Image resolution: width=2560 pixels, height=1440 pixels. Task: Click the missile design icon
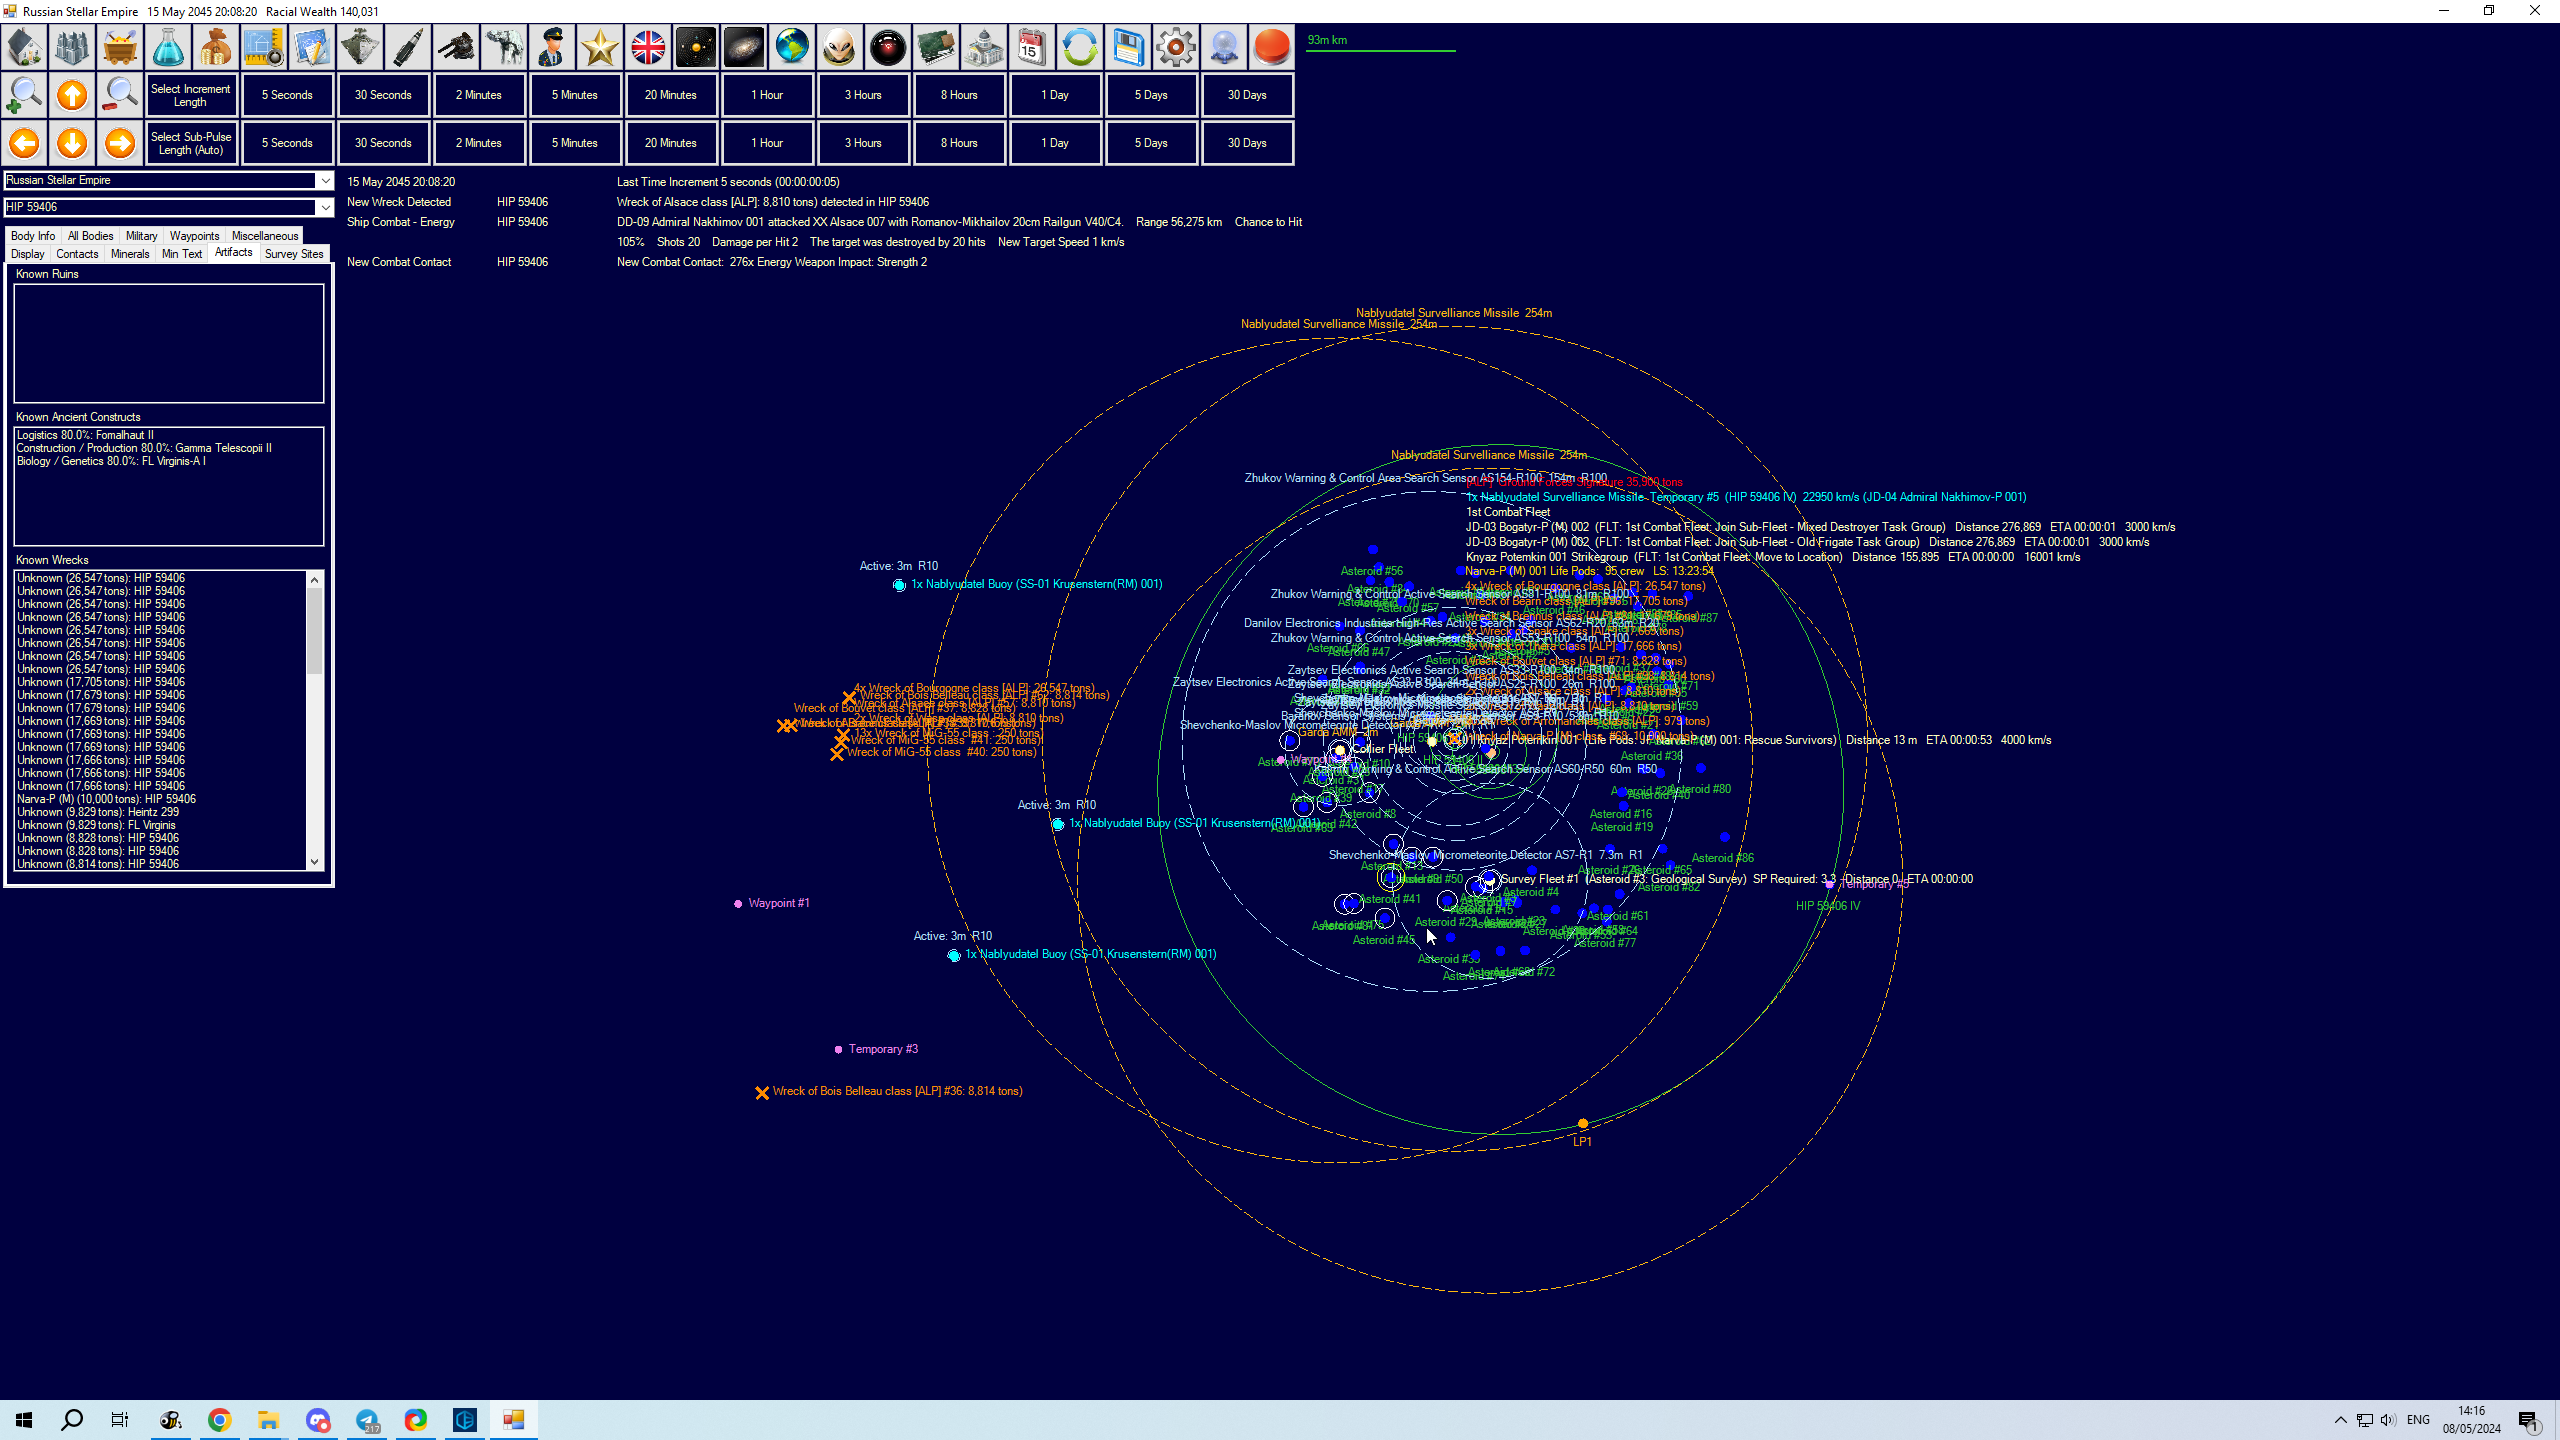pyautogui.click(x=408, y=47)
